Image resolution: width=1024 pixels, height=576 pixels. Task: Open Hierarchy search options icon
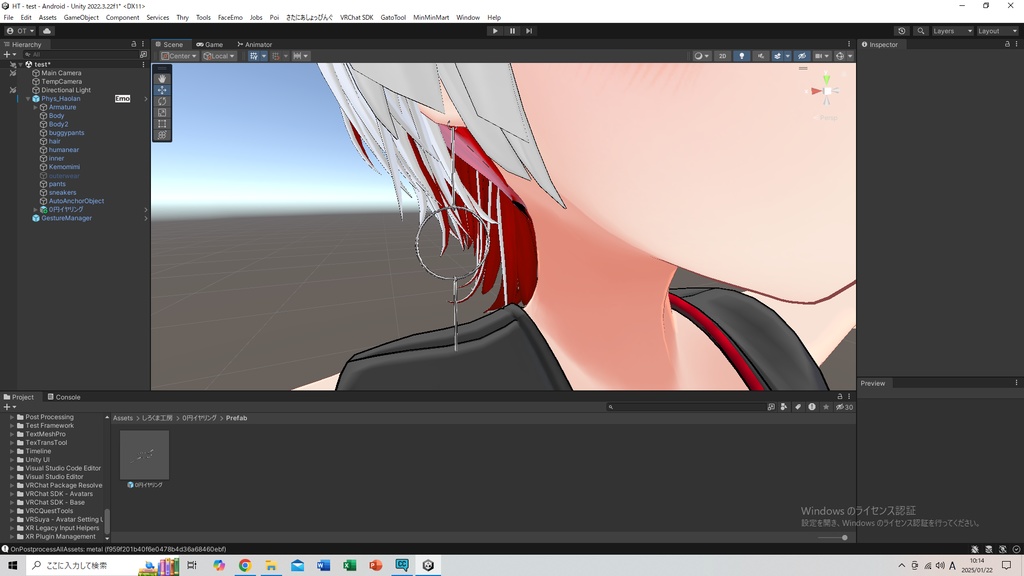click(x=144, y=55)
